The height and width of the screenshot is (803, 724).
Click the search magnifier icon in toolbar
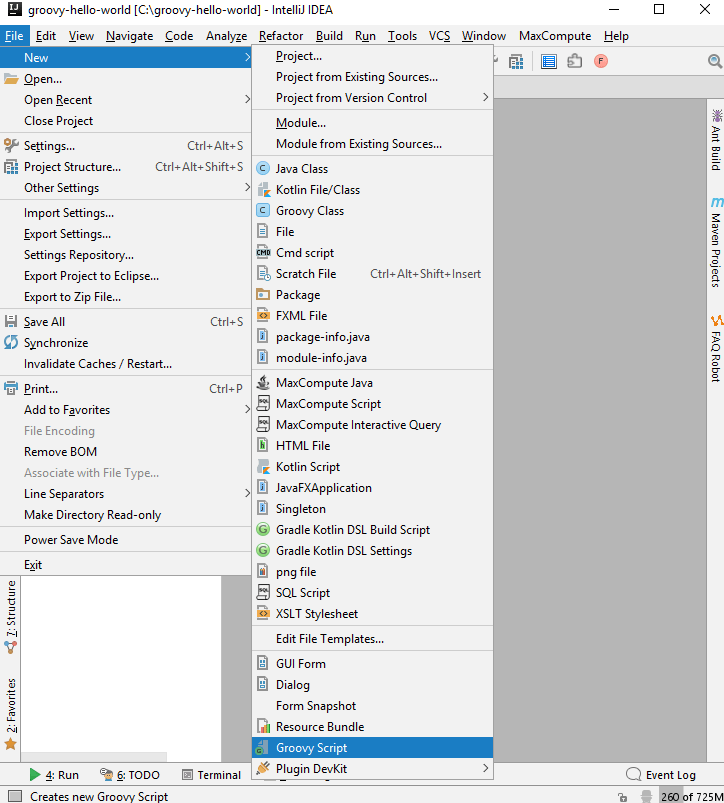pyautogui.click(x=714, y=61)
